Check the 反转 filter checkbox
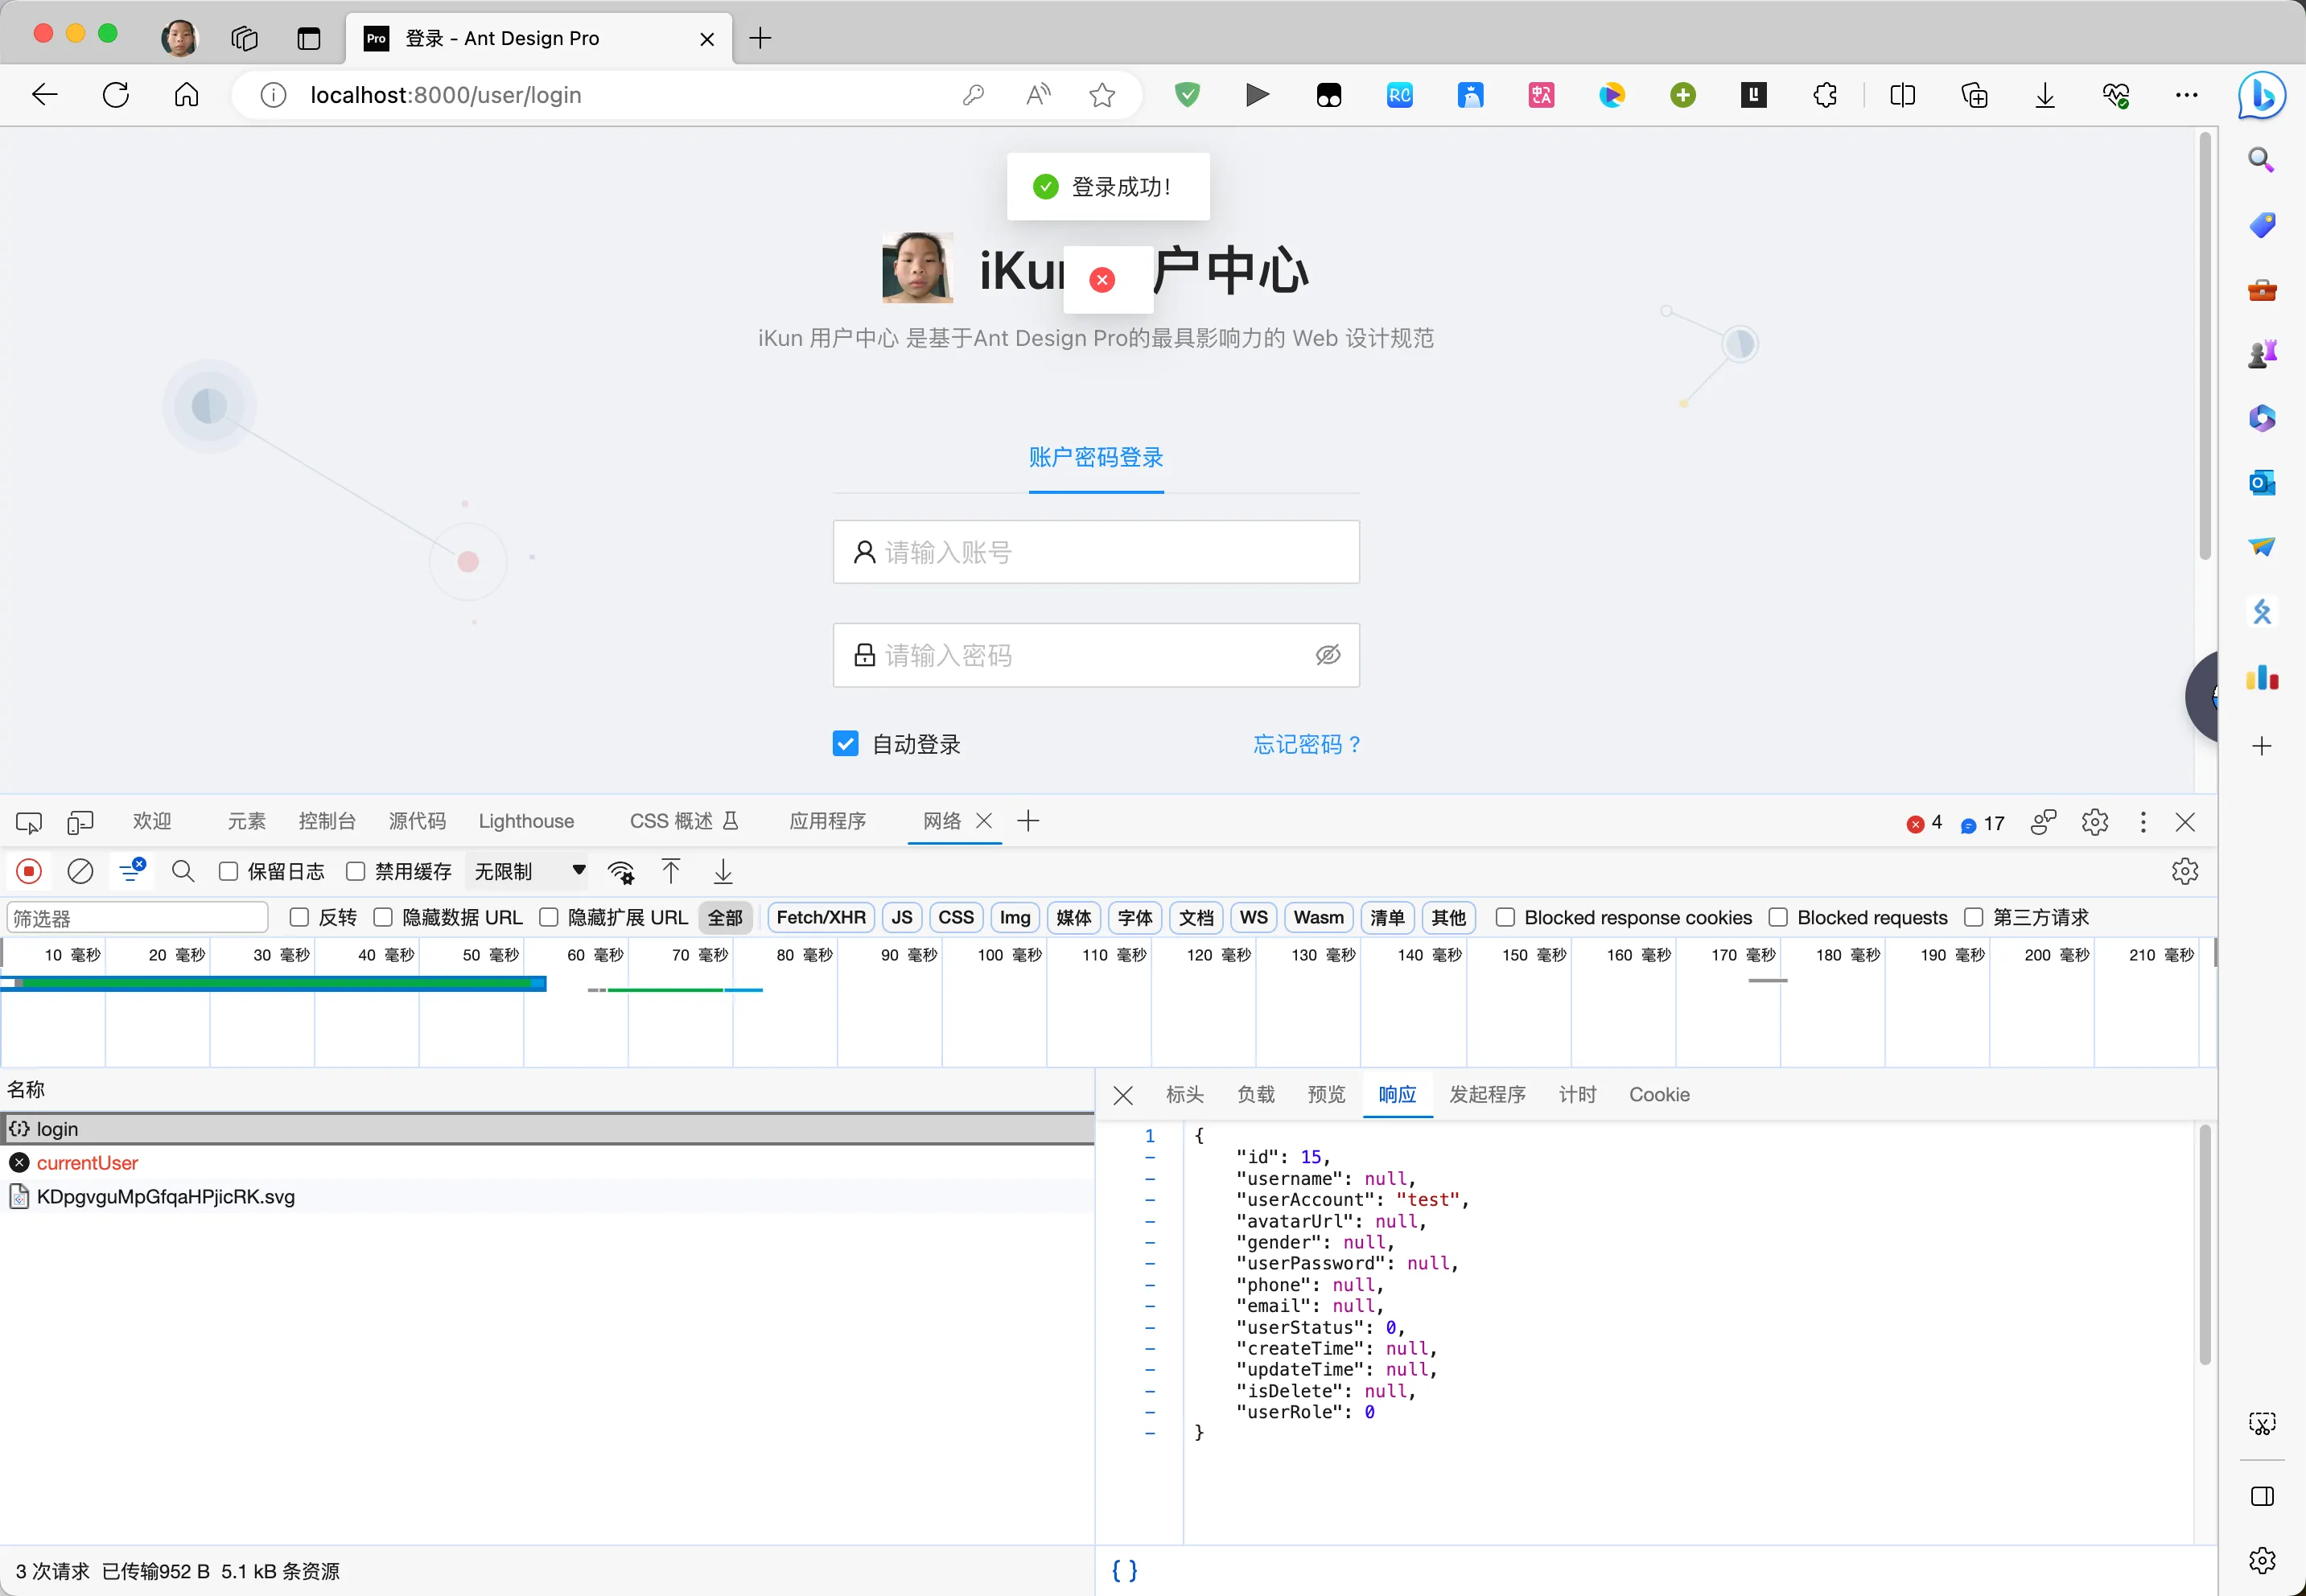The width and height of the screenshot is (2306, 1596). coord(299,918)
